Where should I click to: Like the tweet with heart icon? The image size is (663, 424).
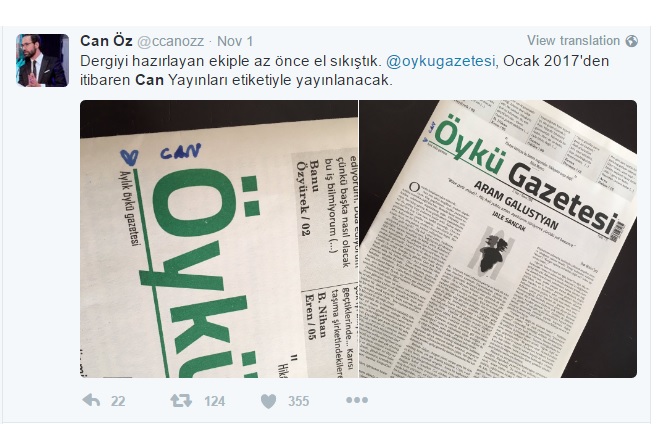[x=268, y=401]
